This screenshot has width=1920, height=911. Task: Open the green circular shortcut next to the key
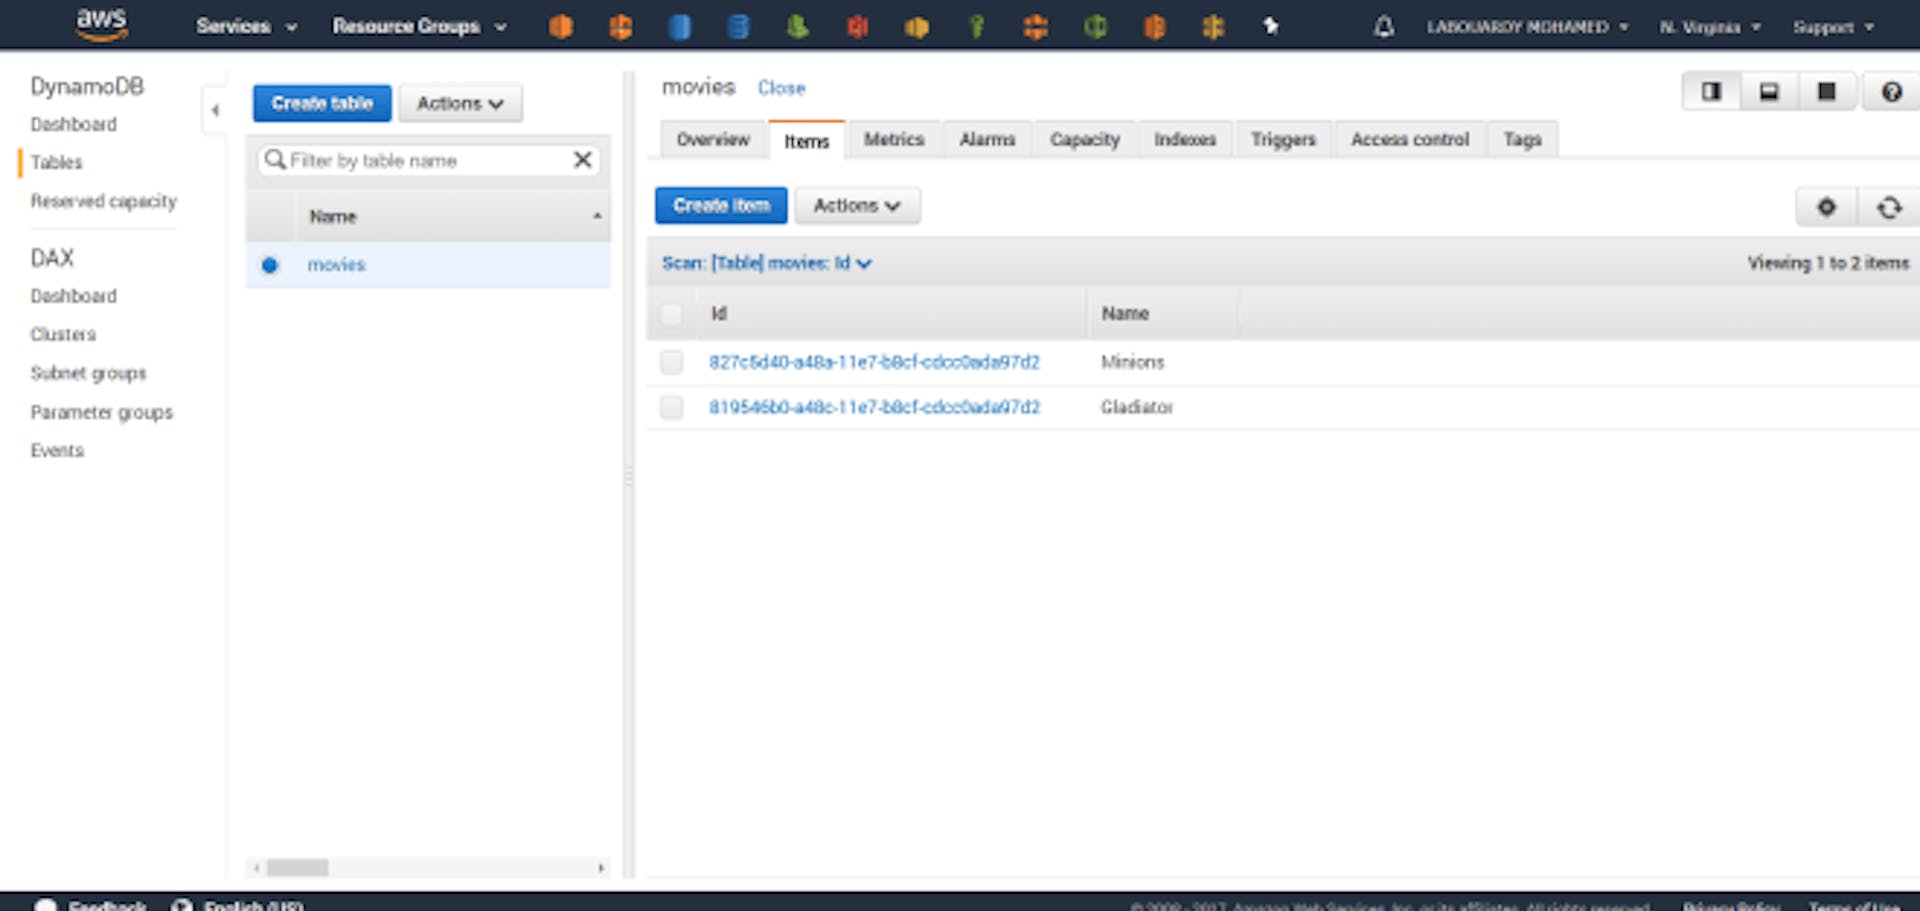click(1095, 27)
